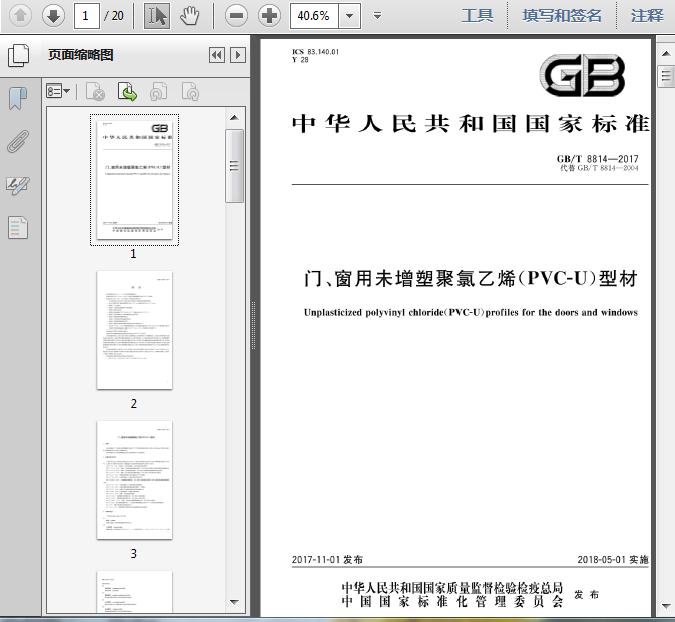Click the 40.6% zoom level field

(314, 16)
